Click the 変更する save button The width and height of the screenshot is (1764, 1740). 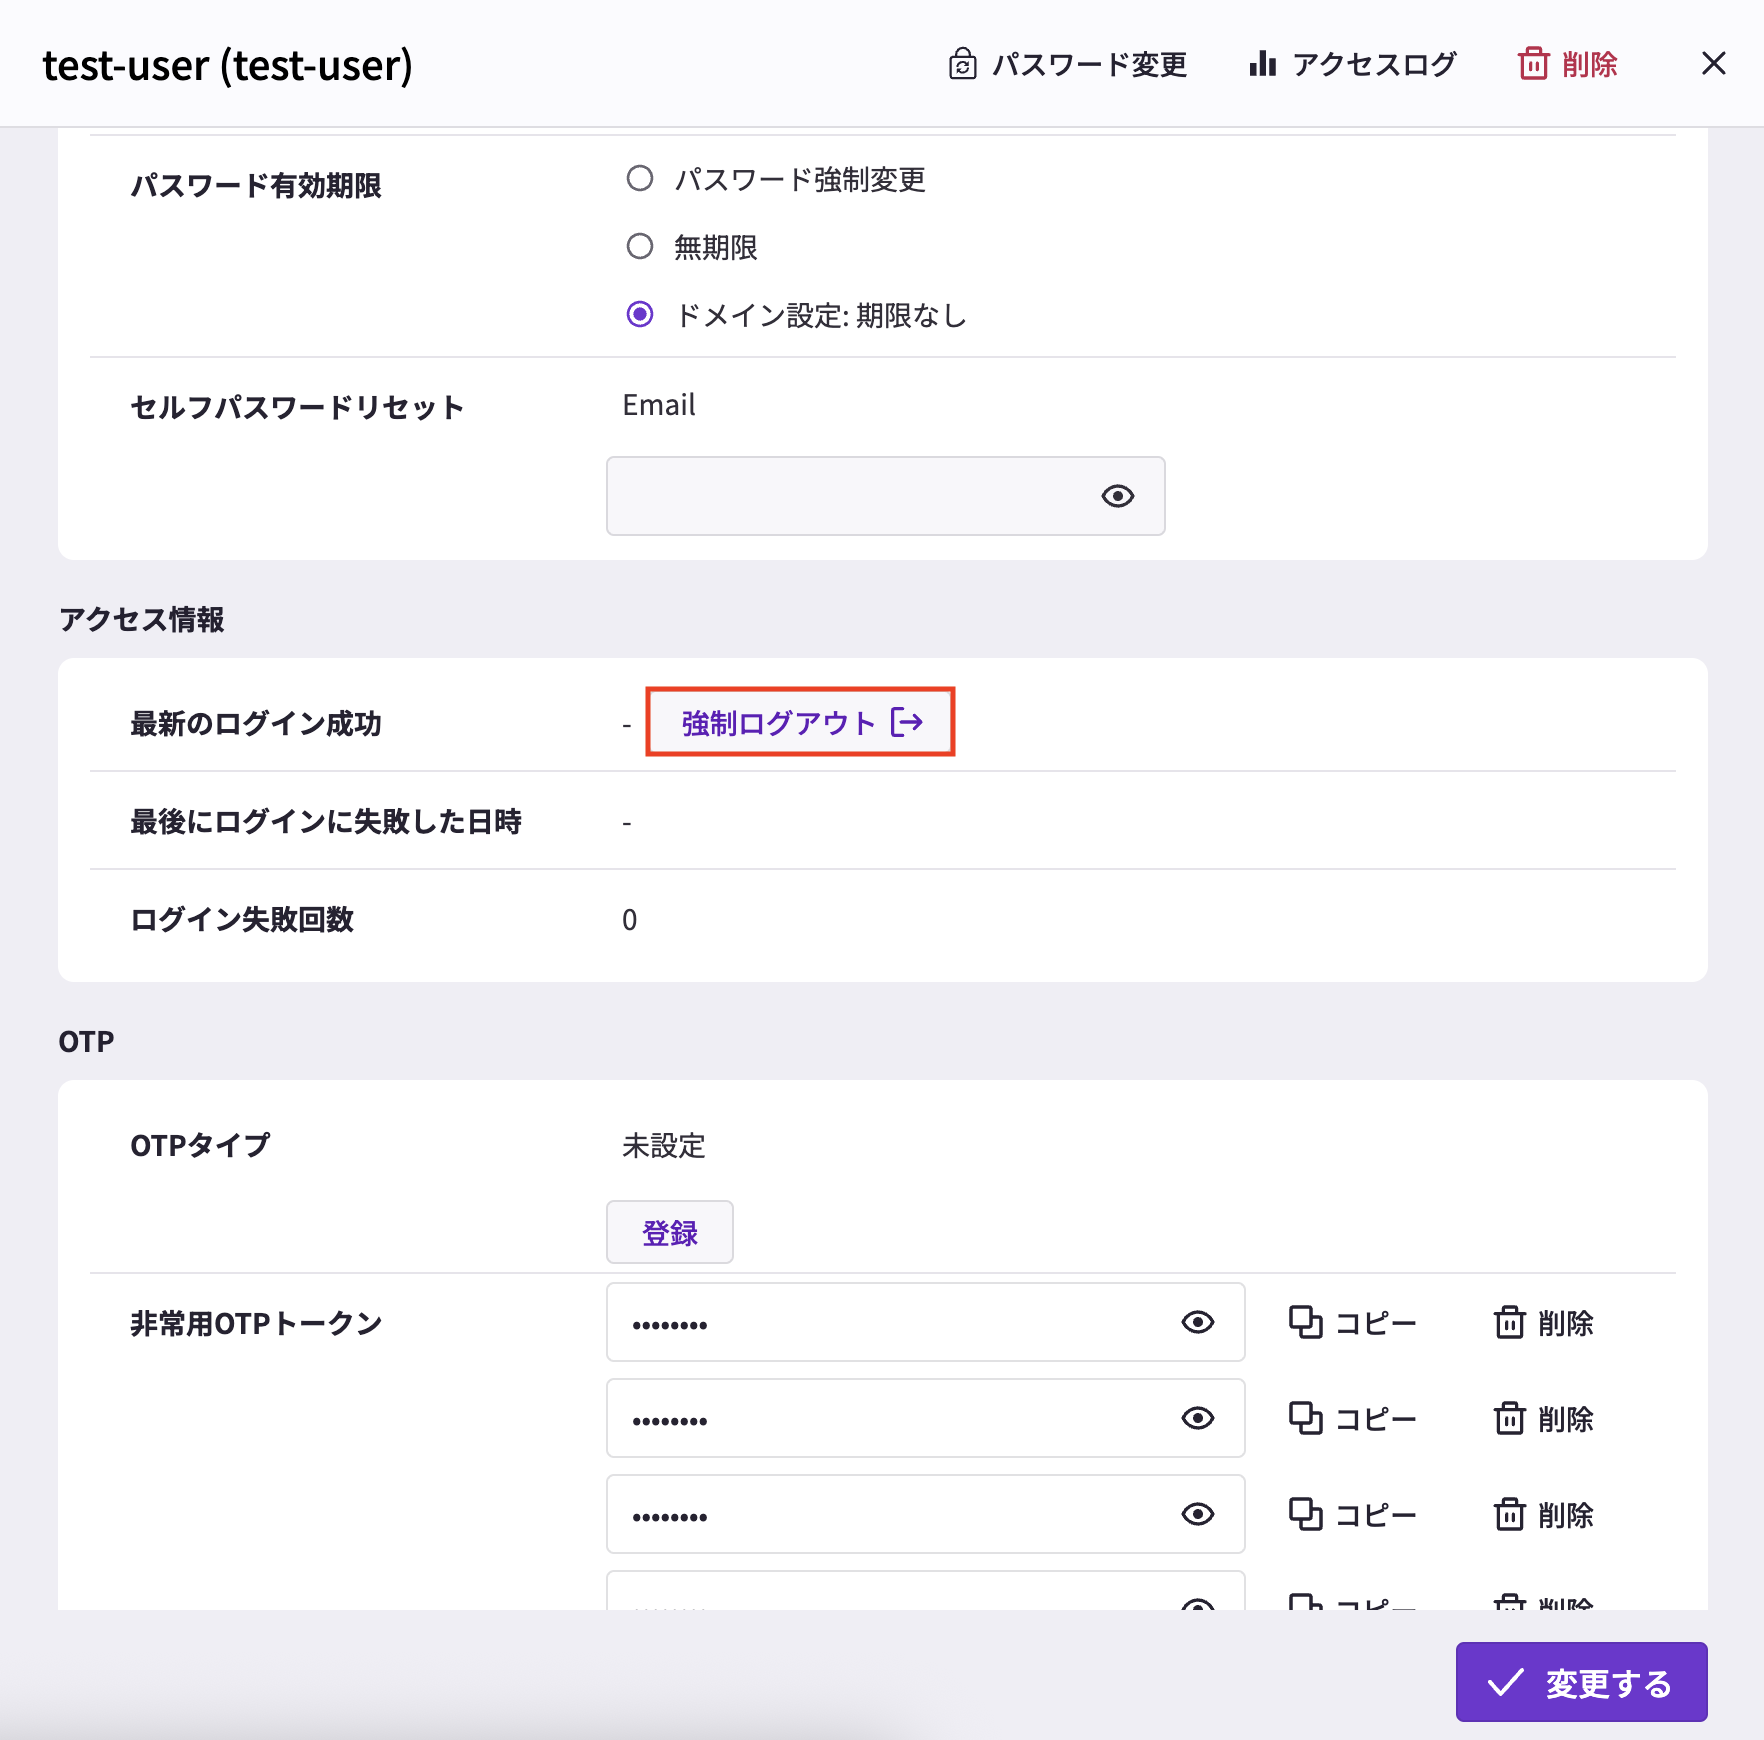[x=1581, y=1682]
